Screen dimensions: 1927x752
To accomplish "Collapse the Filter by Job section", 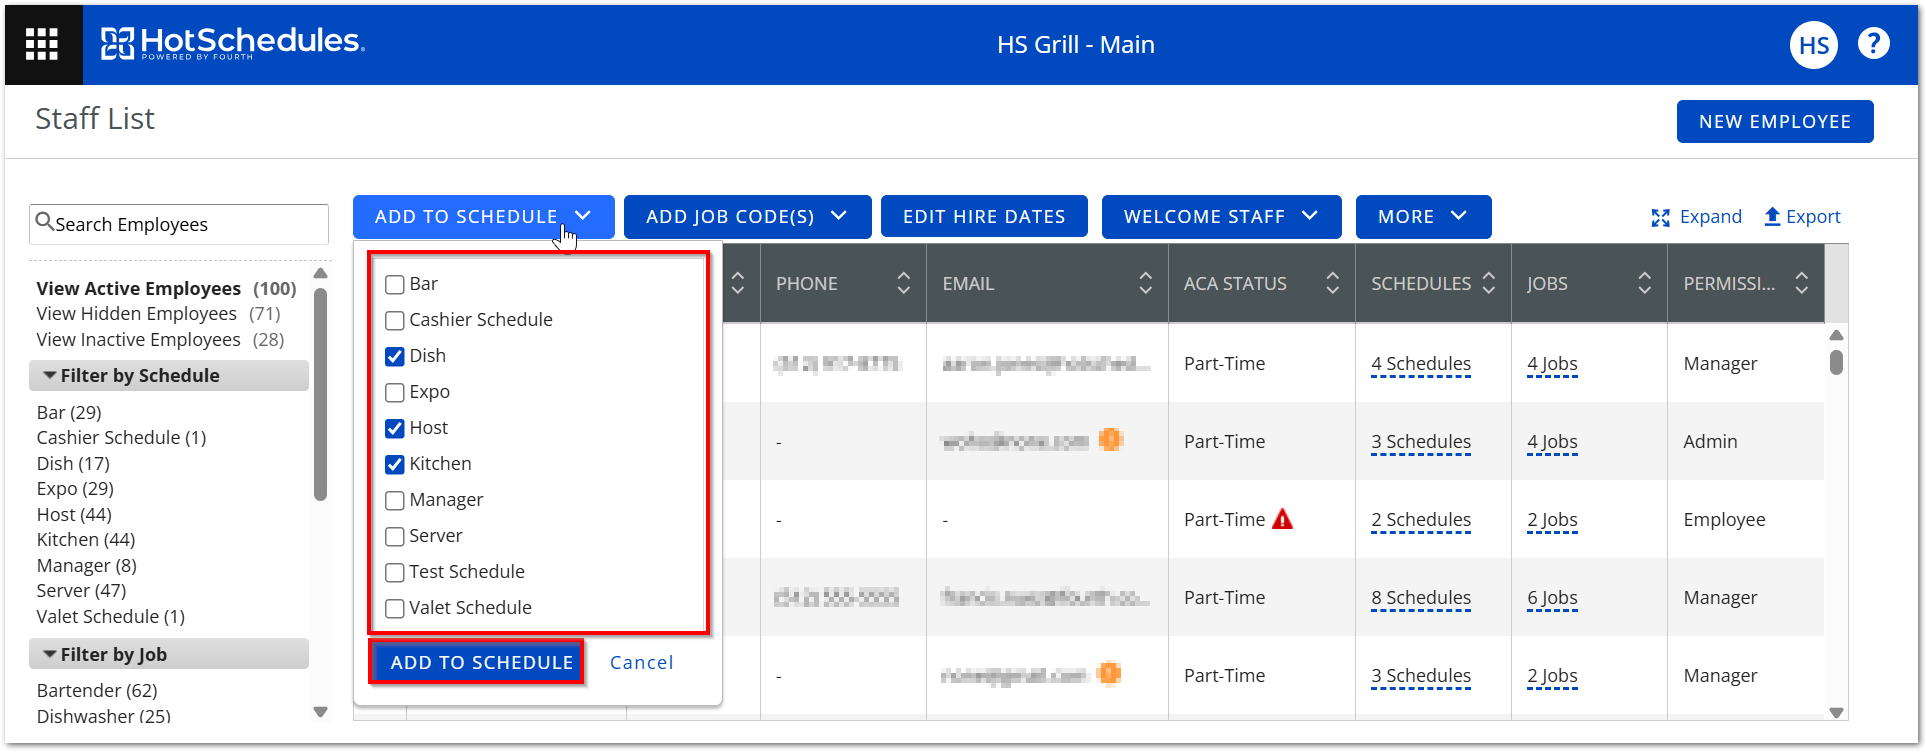I will pos(169,654).
